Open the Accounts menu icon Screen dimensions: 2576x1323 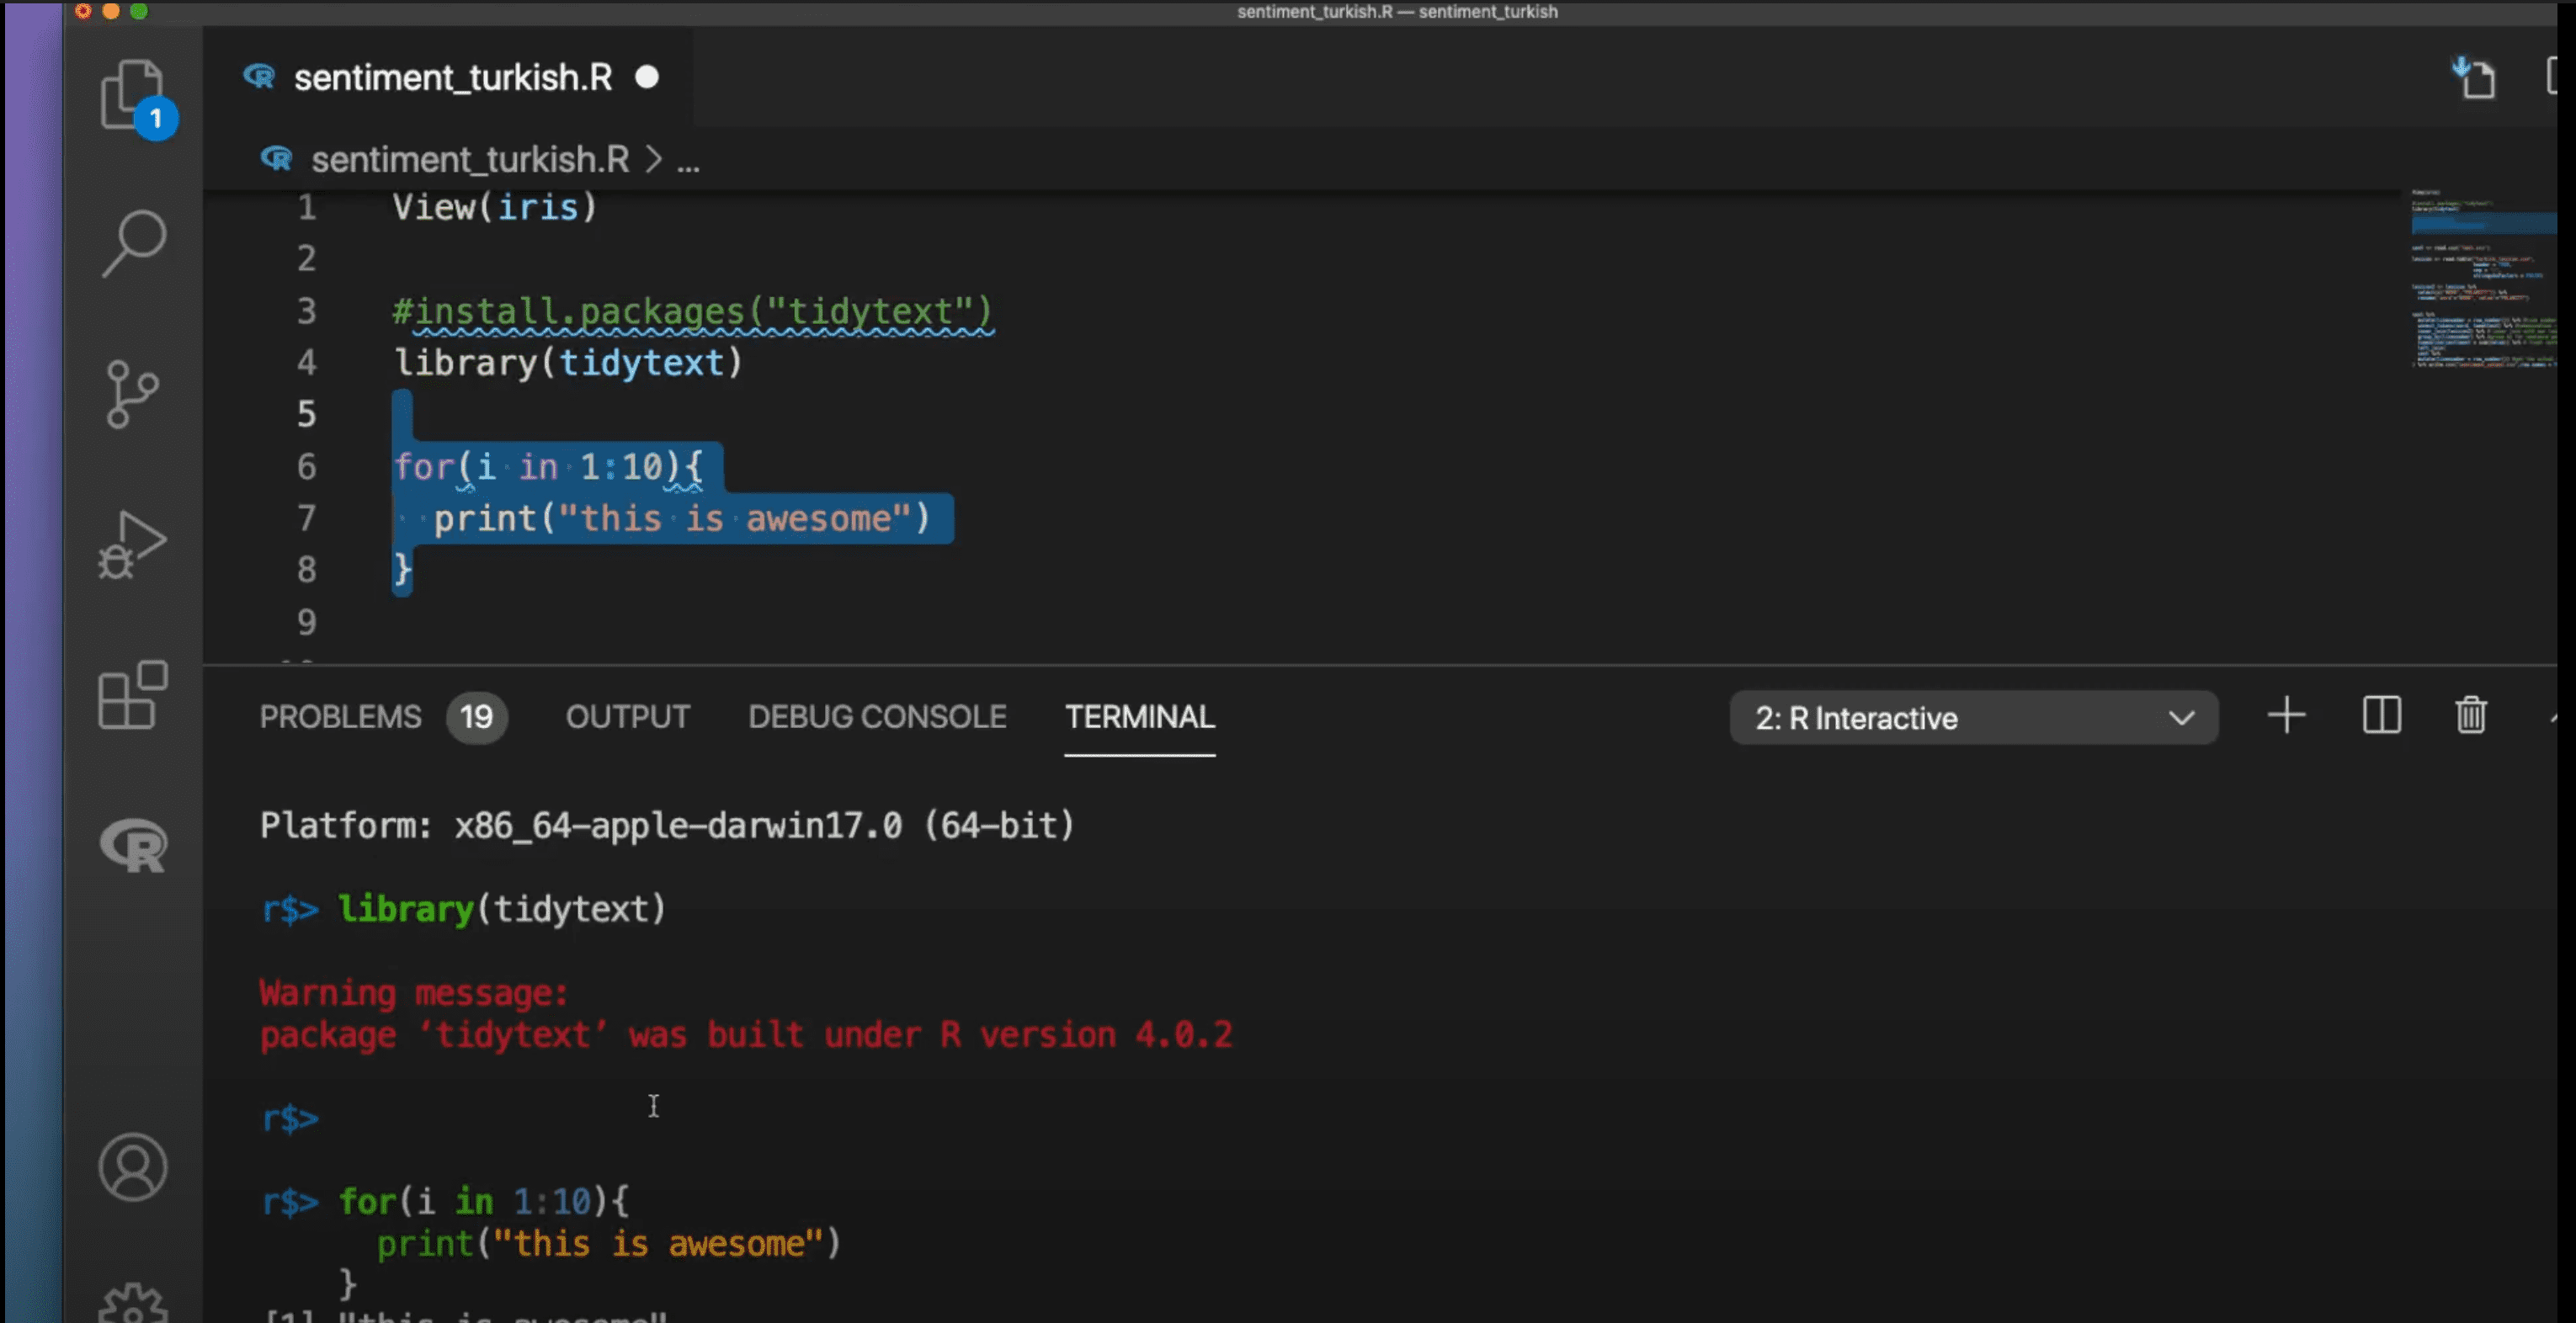[x=133, y=1167]
